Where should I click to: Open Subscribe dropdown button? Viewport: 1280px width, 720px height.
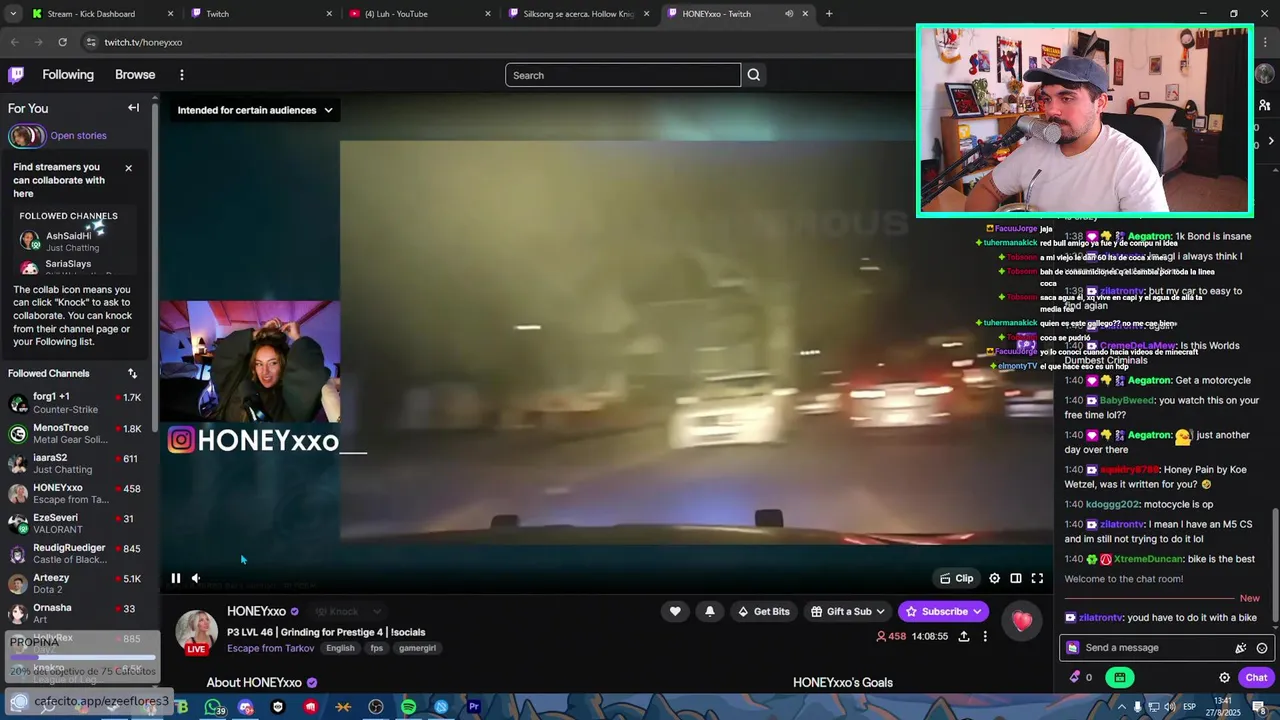pos(943,611)
